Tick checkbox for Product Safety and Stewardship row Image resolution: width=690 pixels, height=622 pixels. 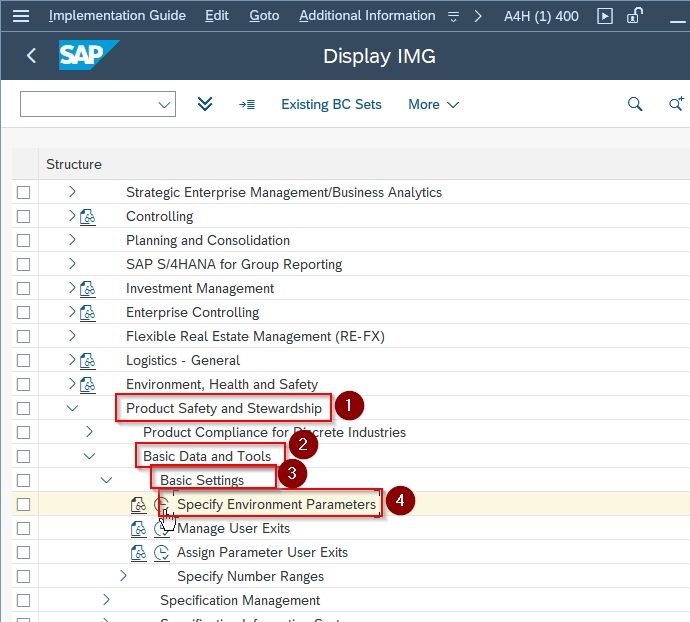[x=23, y=409]
